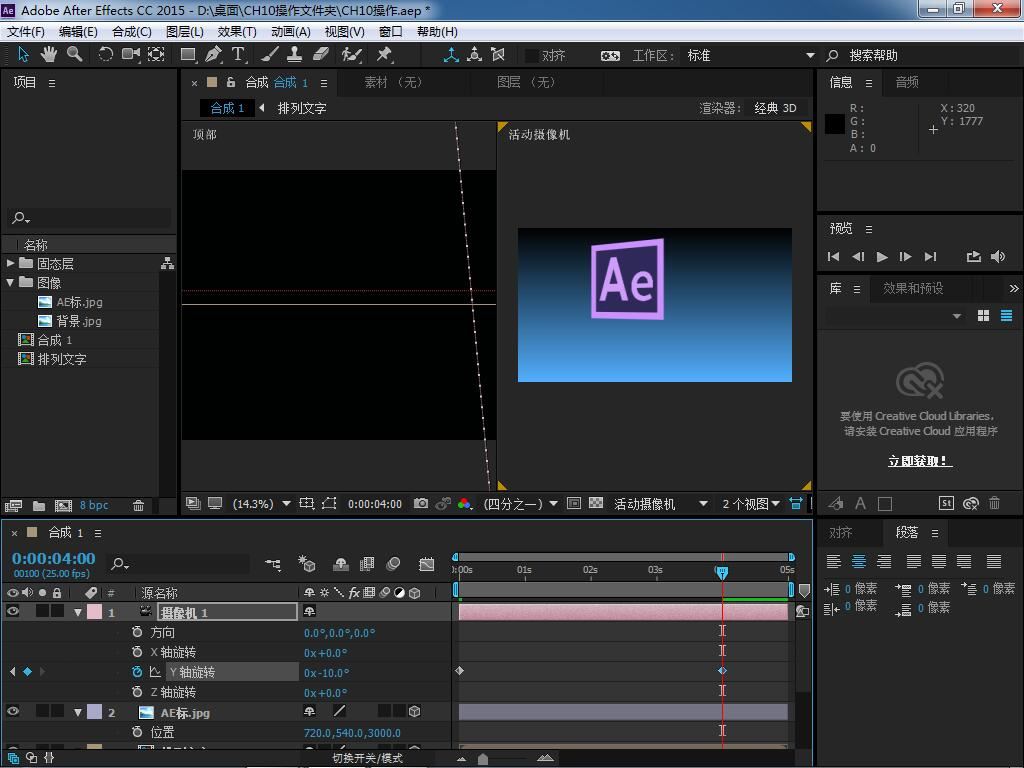Collapse the 图像 folder
The width and height of the screenshot is (1024, 768).
point(10,282)
